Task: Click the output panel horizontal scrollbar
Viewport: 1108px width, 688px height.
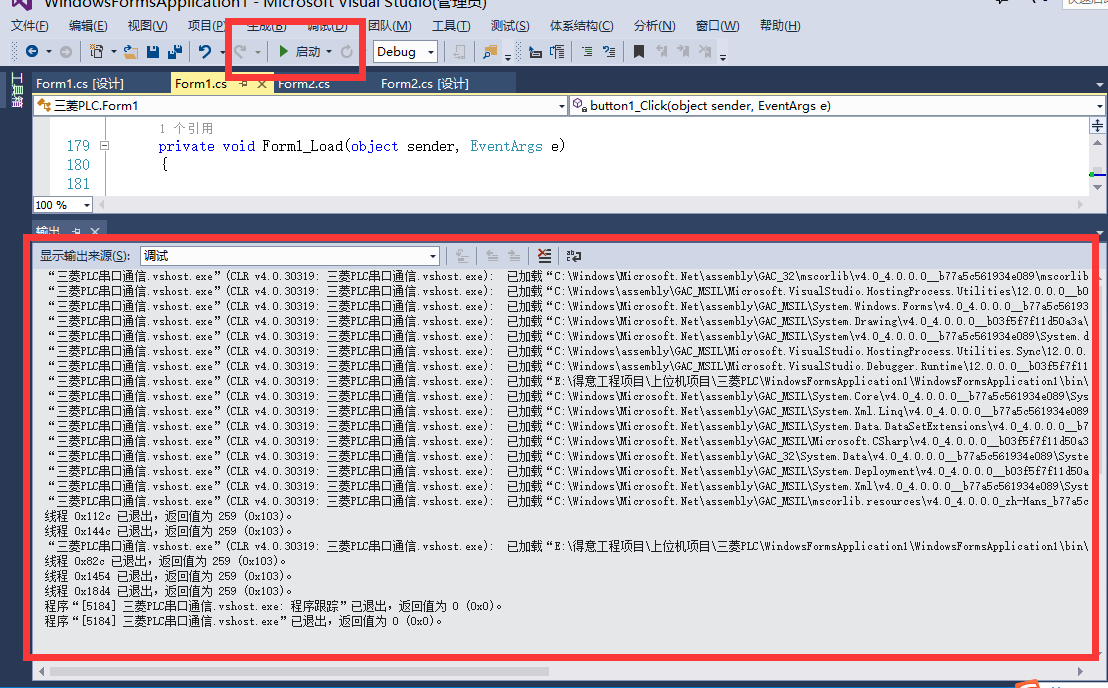Action: click(x=299, y=671)
